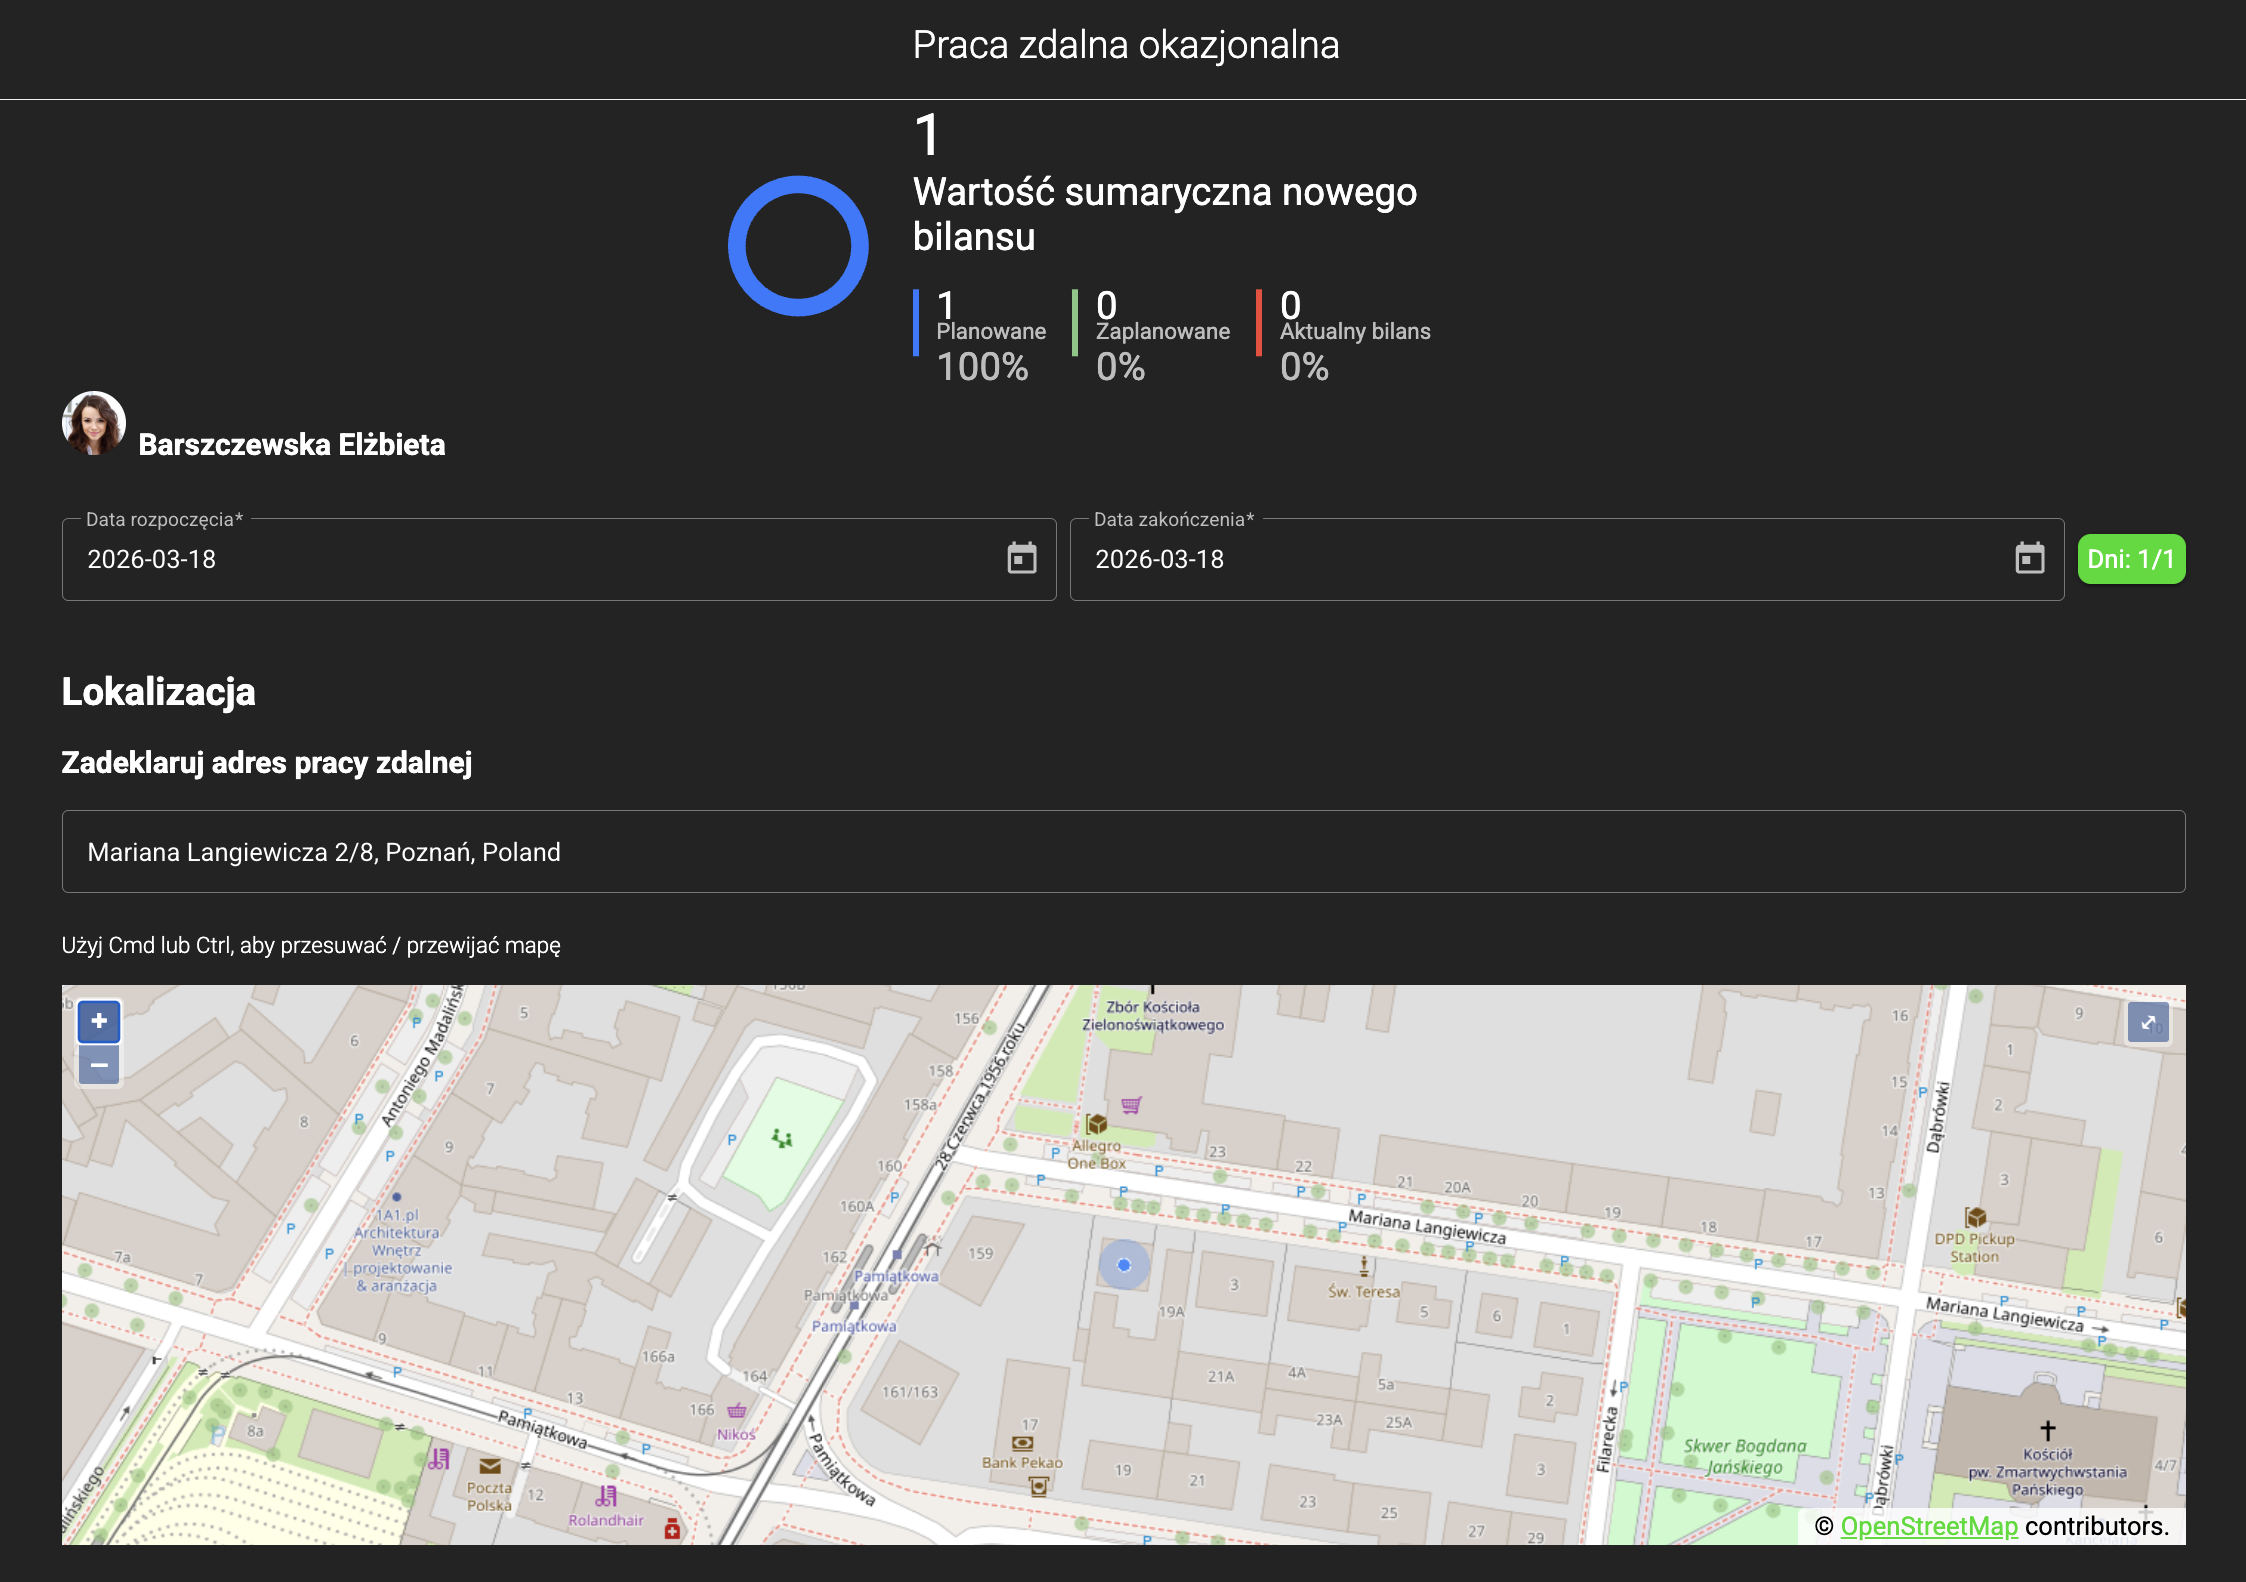
Task: Click the Barszczewska Elżbieta avatar photo
Action: (x=94, y=424)
